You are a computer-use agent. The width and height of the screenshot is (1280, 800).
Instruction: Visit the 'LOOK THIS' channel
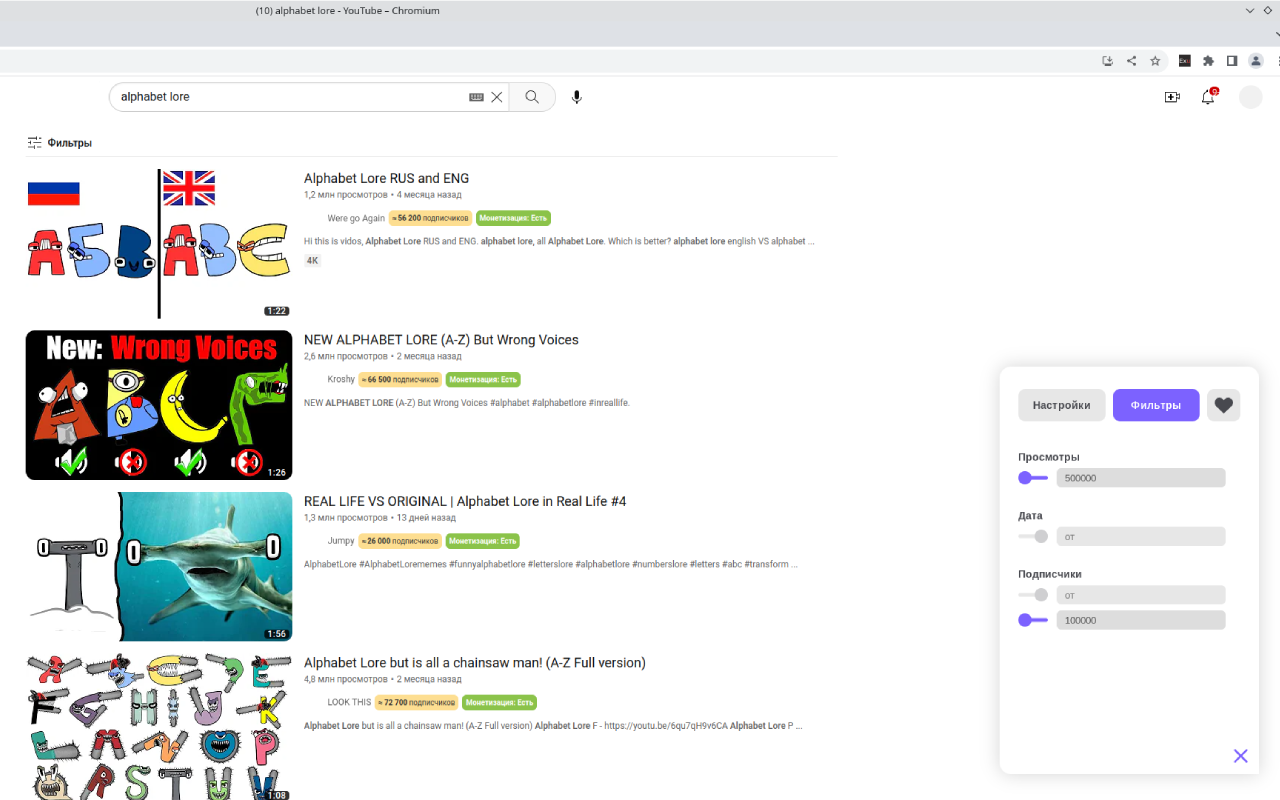tap(349, 702)
